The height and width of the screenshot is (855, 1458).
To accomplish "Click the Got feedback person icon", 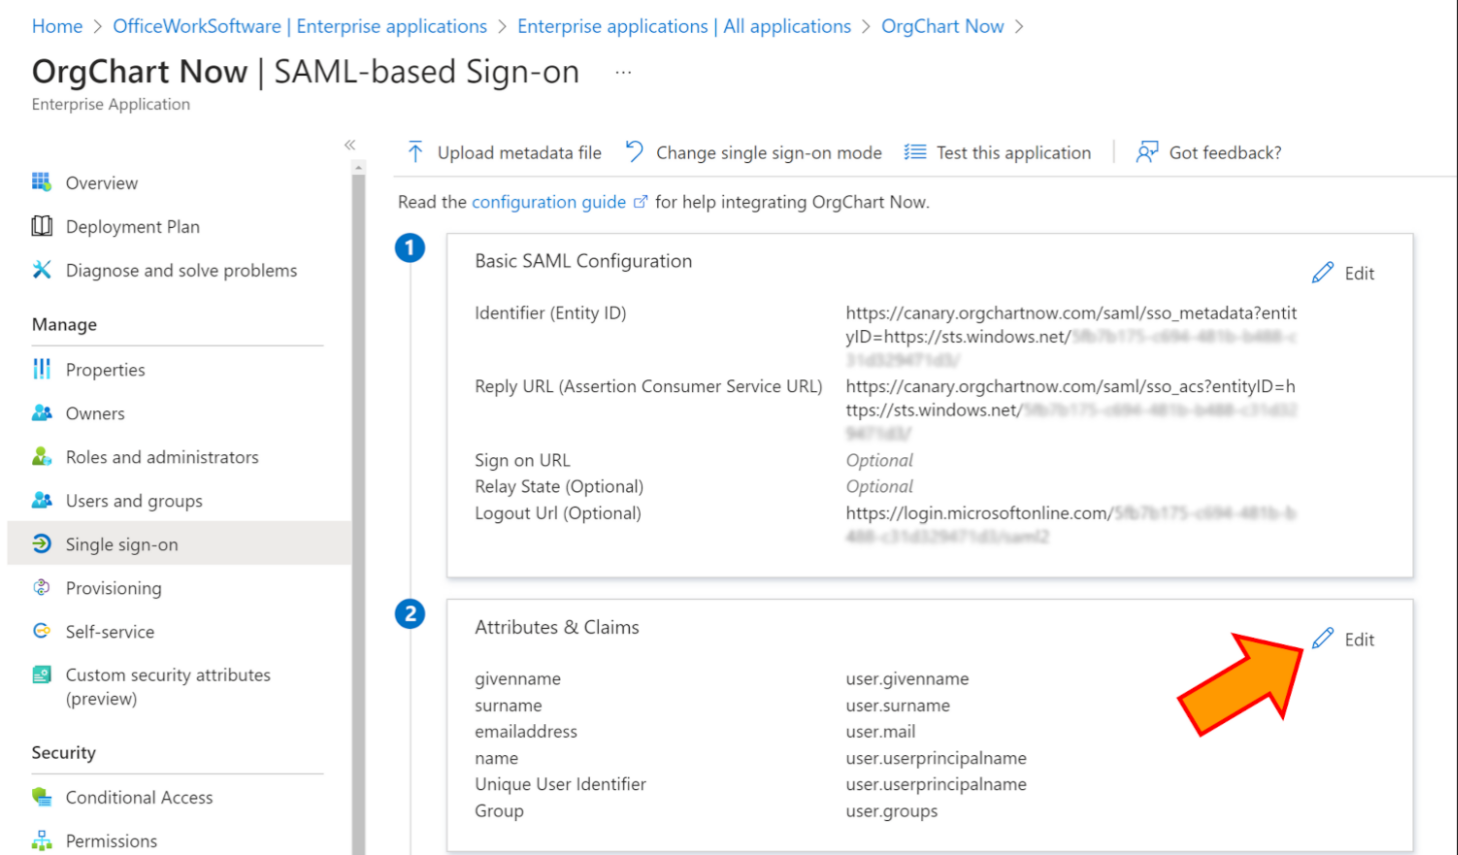I will tap(1147, 152).
